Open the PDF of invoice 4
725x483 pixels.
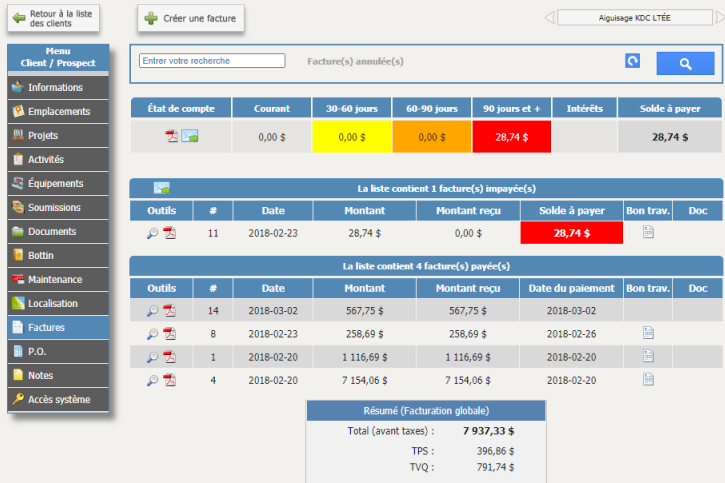(170, 380)
